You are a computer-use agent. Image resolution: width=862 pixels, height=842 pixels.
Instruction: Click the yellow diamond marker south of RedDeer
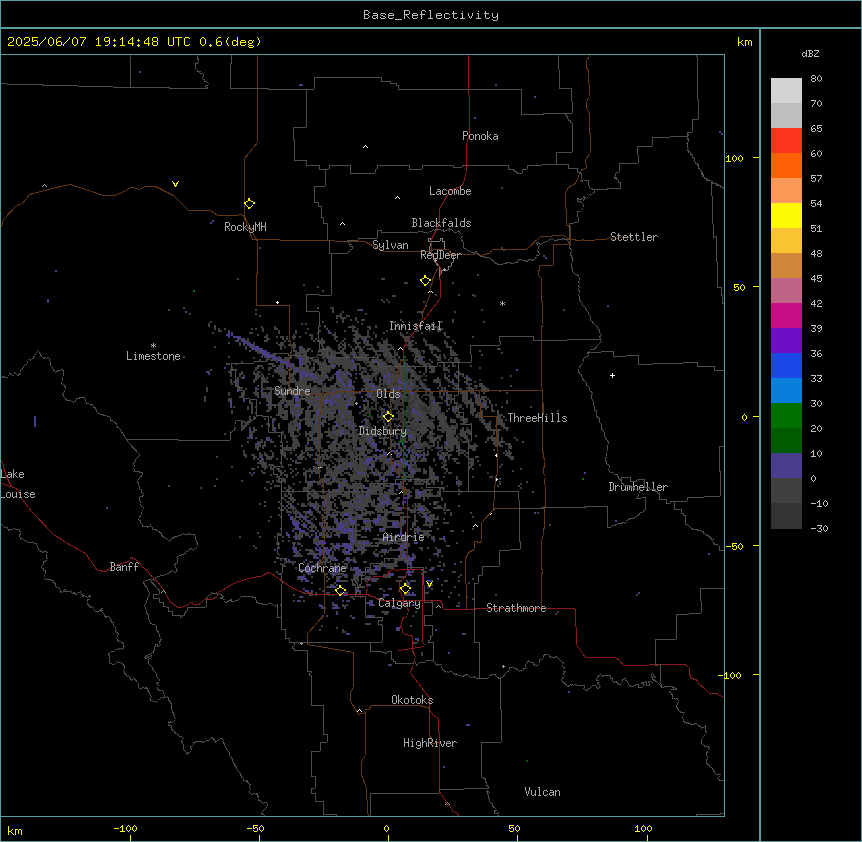(426, 281)
